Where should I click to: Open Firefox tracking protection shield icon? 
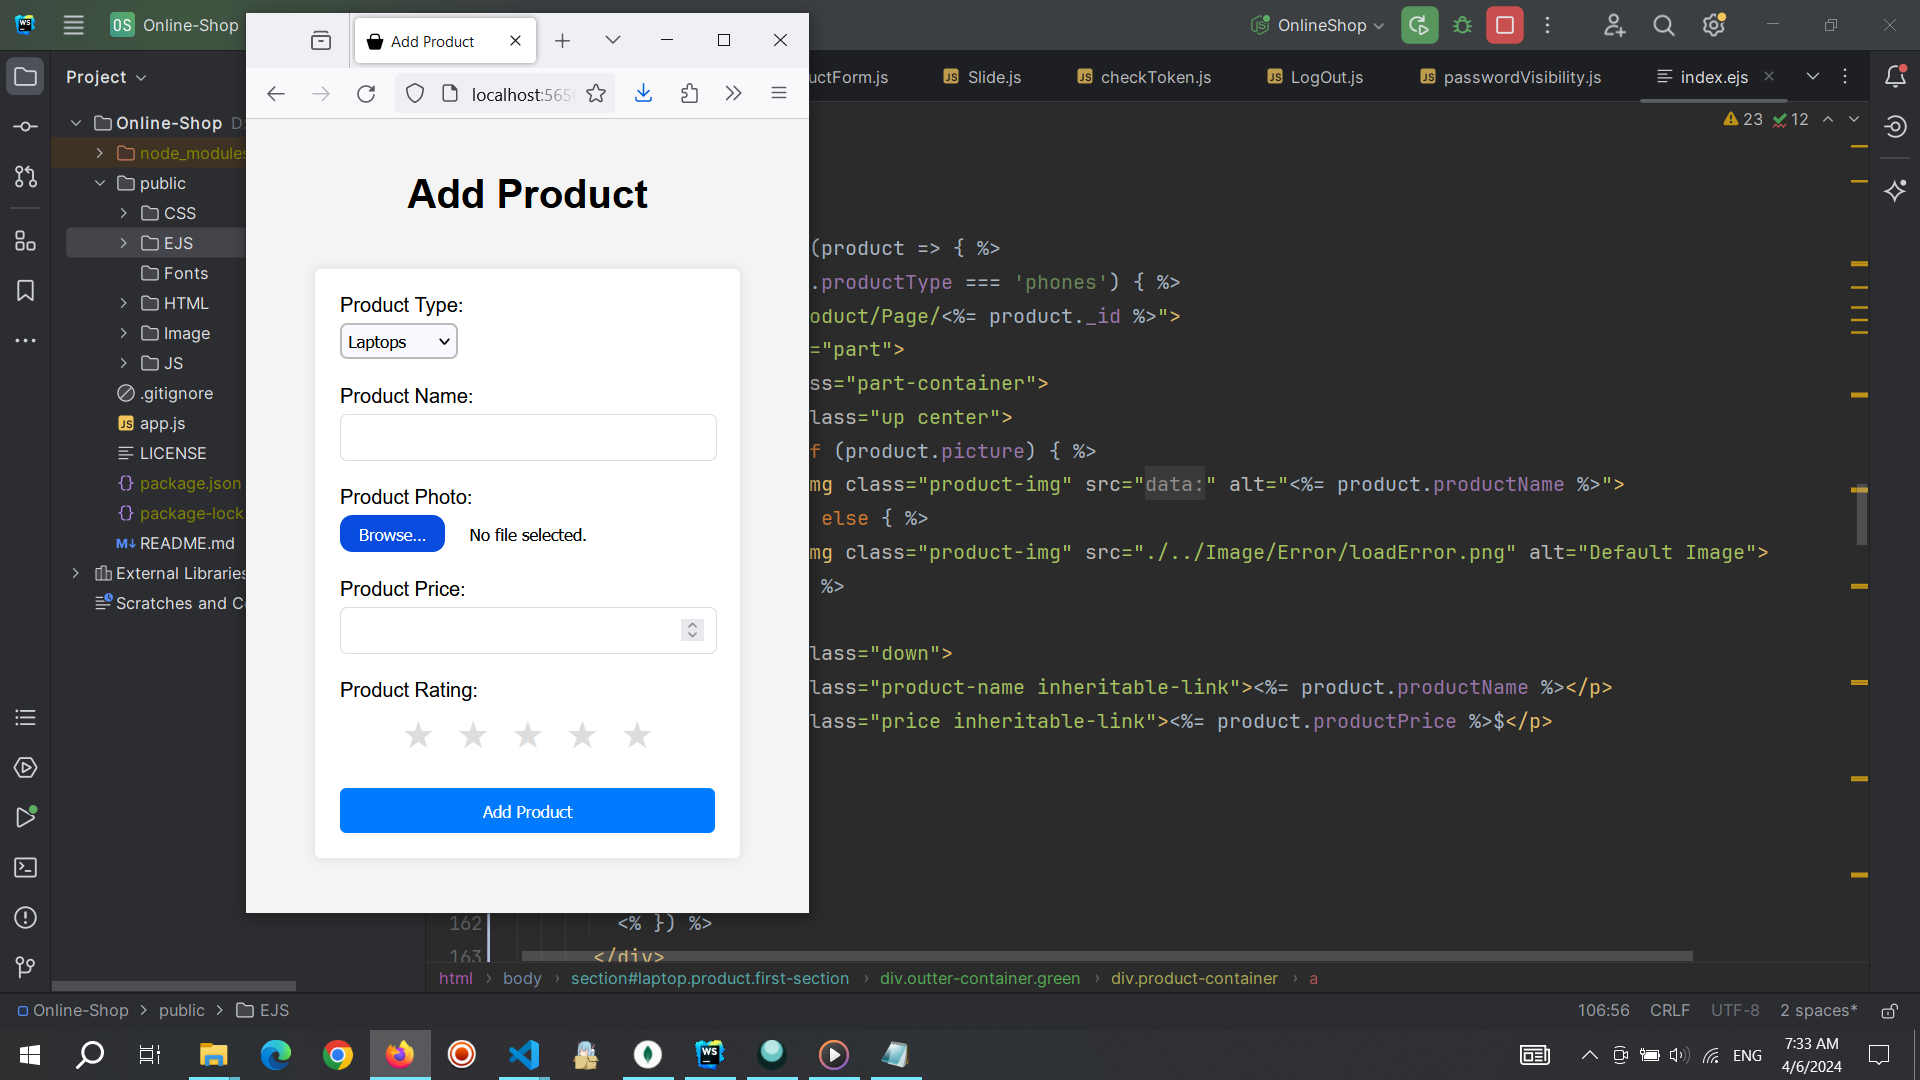click(415, 94)
